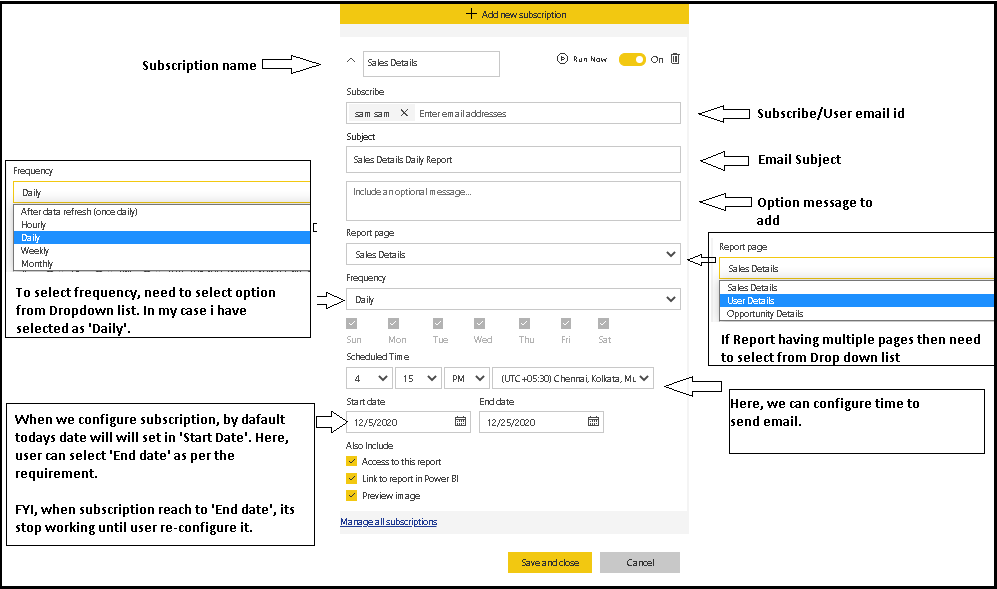Click the optional message text area
The width and height of the screenshot is (997, 589).
coord(513,201)
